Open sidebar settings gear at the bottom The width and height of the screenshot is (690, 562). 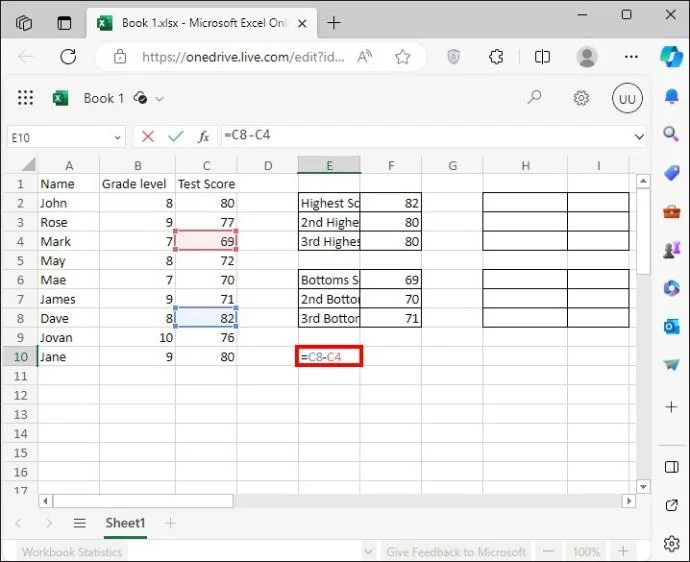tap(672, 544)
